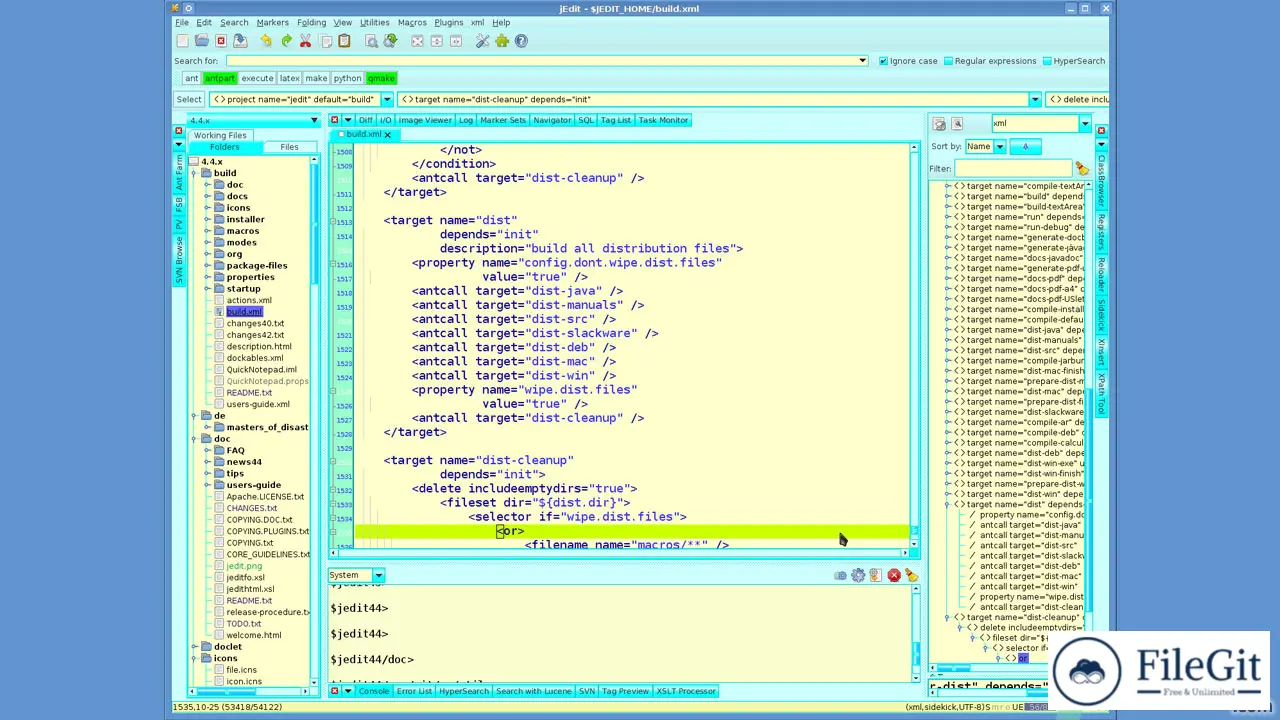Click the file tree horizontal scrollbar

tap(250, 691)
